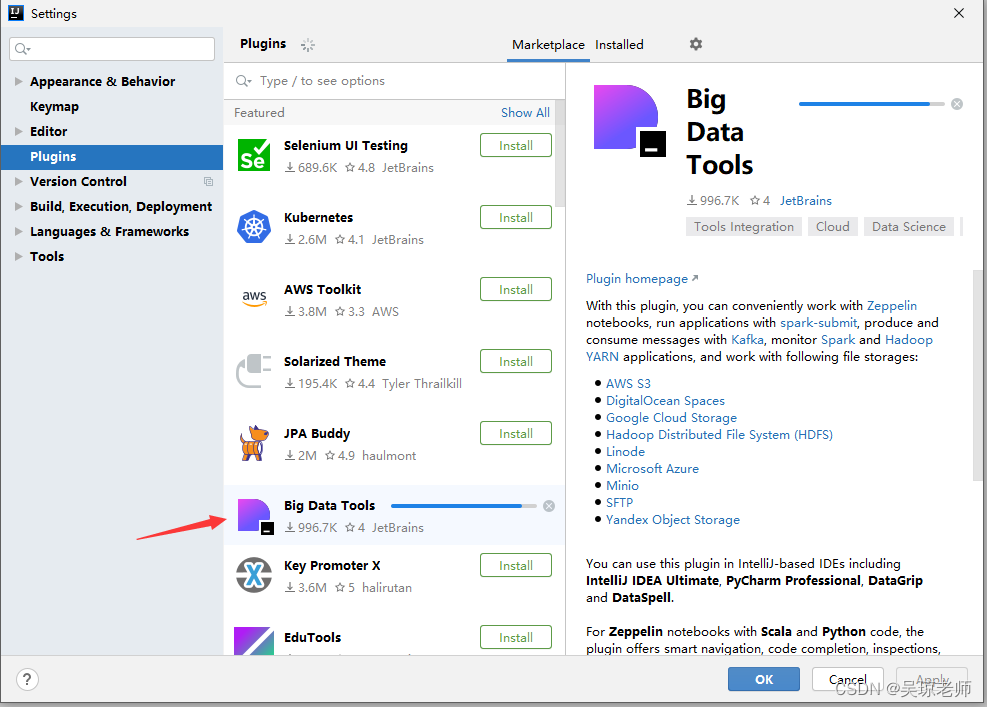987x707 pixels.
Task: Open Hadoop Distributed File System link
Action: coord(719,434)
